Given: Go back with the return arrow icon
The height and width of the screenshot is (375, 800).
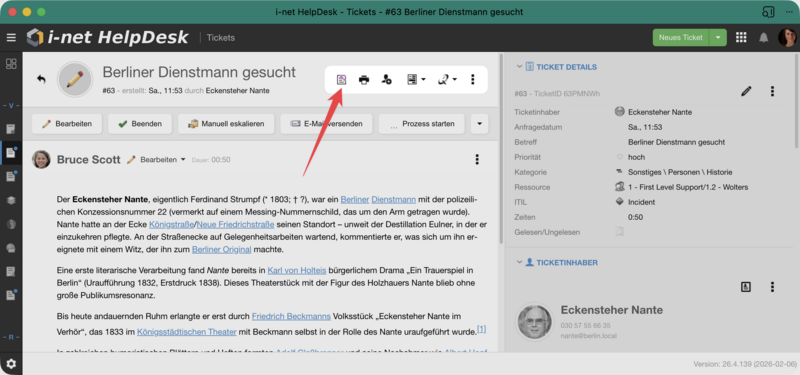Looking at the screenshot, I should [41, 79].
